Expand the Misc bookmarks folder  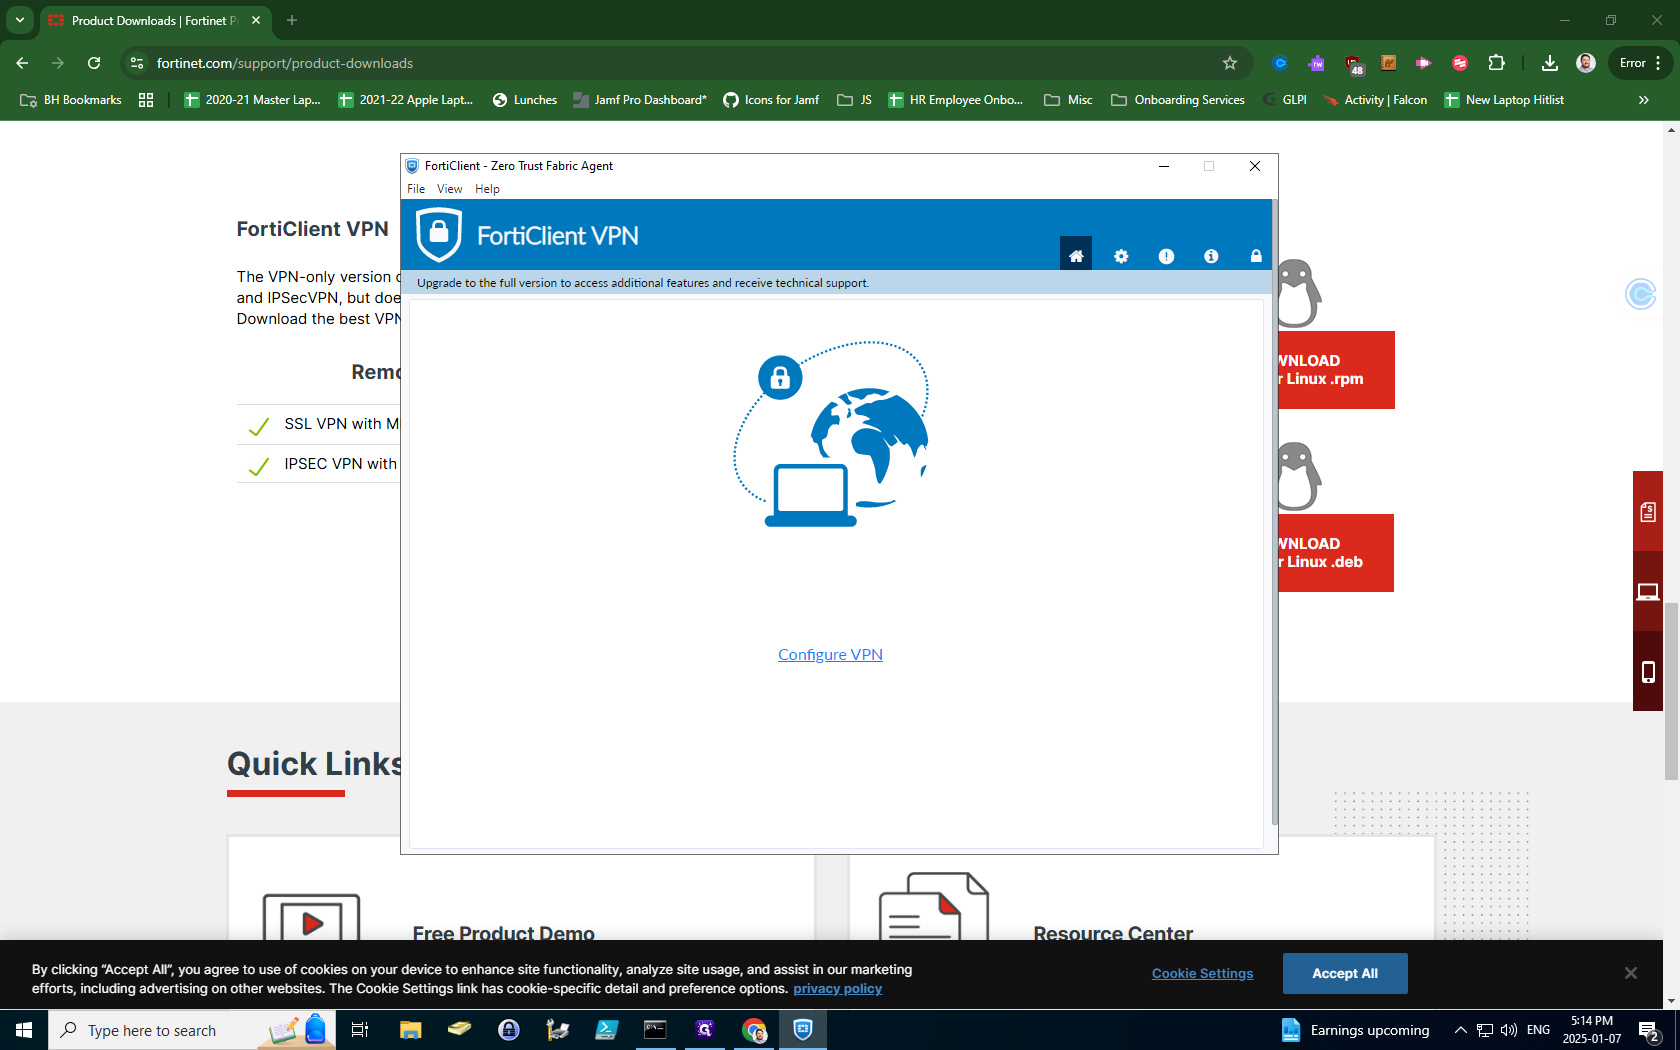coord(1068,100)
